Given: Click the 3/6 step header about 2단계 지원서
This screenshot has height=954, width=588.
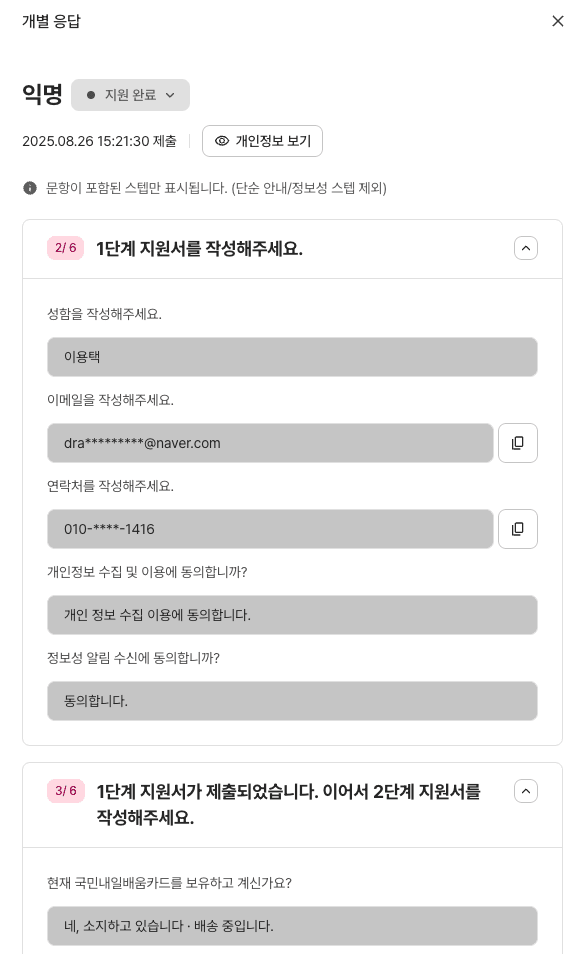Looking at the screenshot, I should pyautogui.click(x=287, y=804).
